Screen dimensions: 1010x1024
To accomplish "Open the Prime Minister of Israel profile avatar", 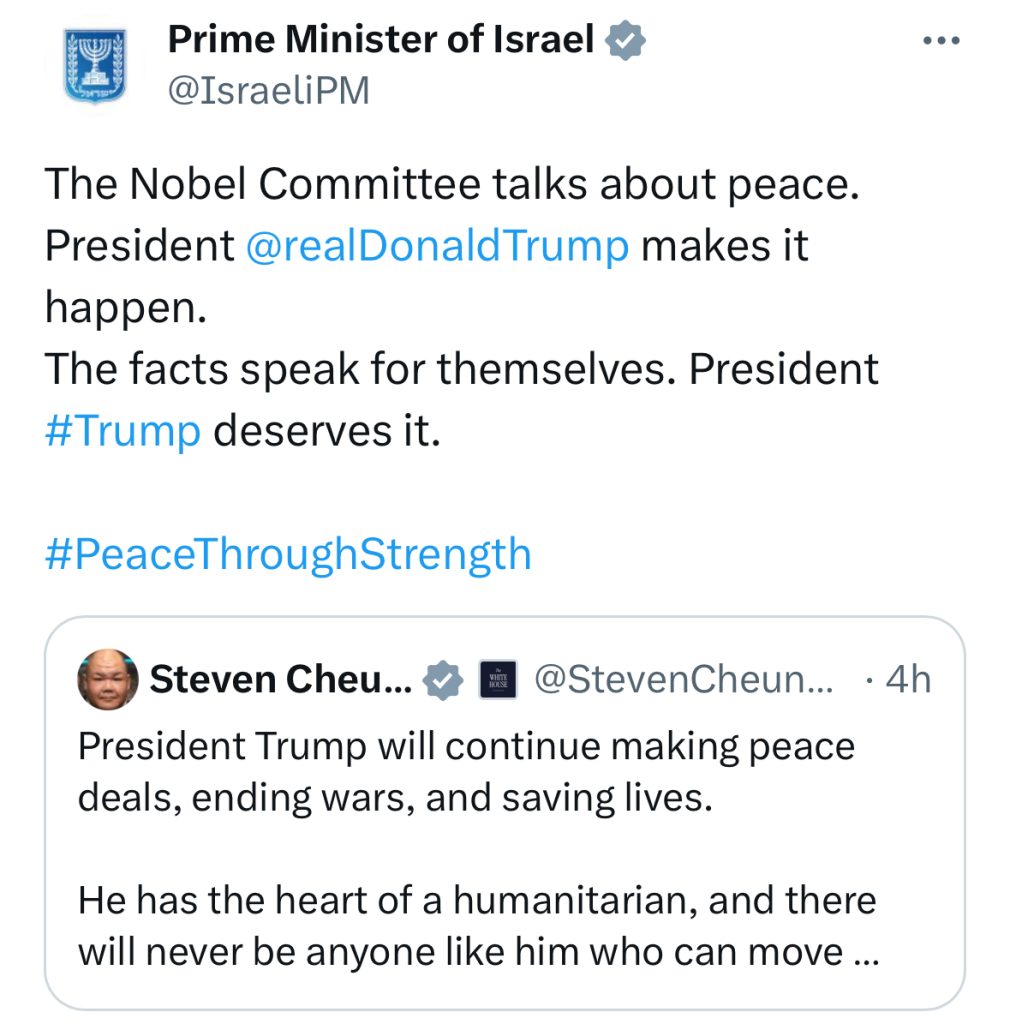I will [96, 66].
